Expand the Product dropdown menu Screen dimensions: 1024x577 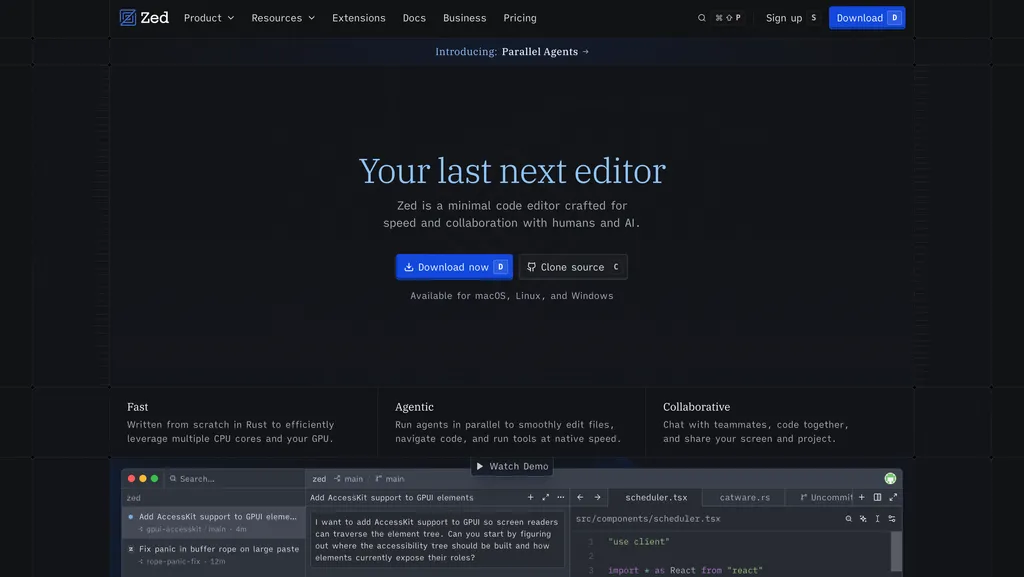209,18
